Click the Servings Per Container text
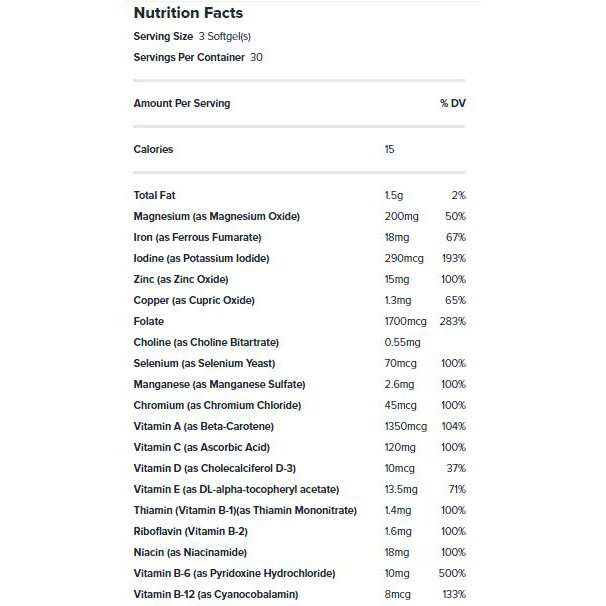The image size is (606, 606). 189,57
